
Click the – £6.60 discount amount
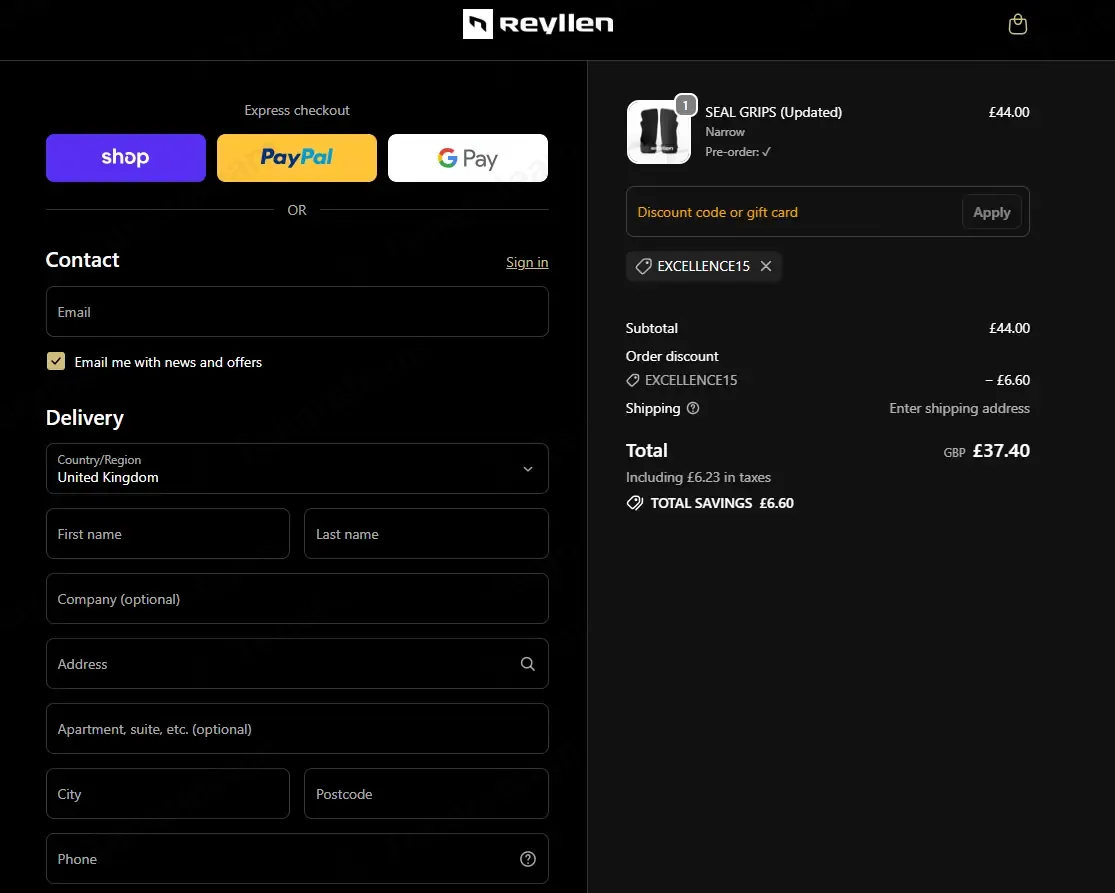1007,380
